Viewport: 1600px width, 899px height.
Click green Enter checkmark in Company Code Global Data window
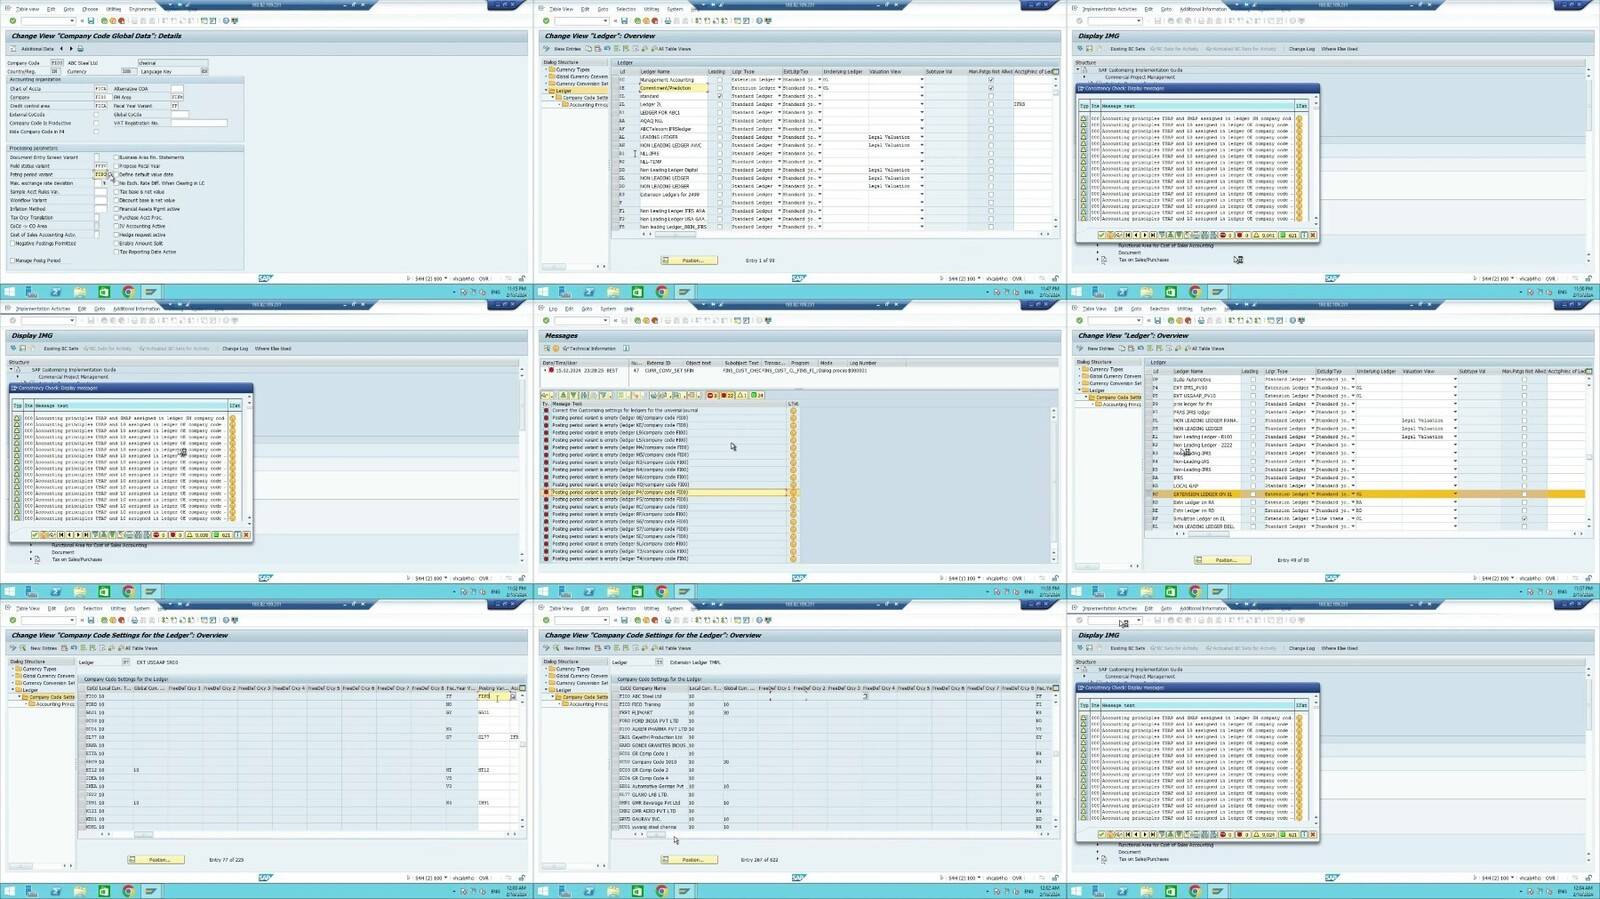tap(13, 20)
